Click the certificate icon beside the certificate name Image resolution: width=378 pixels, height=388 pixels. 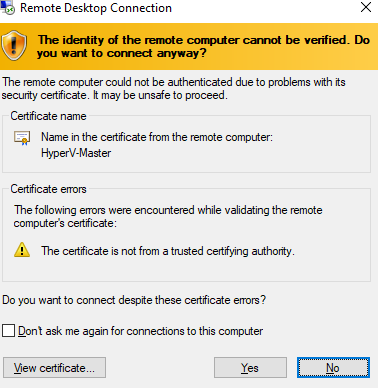(x=22, y=138)
